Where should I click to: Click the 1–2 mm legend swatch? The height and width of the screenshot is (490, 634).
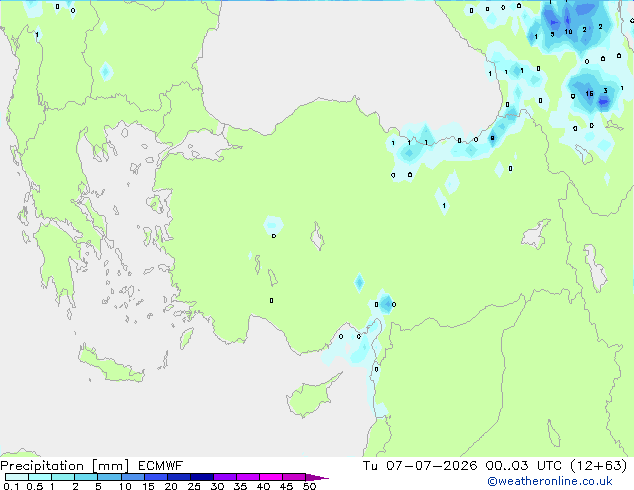[x=63, y=477]
